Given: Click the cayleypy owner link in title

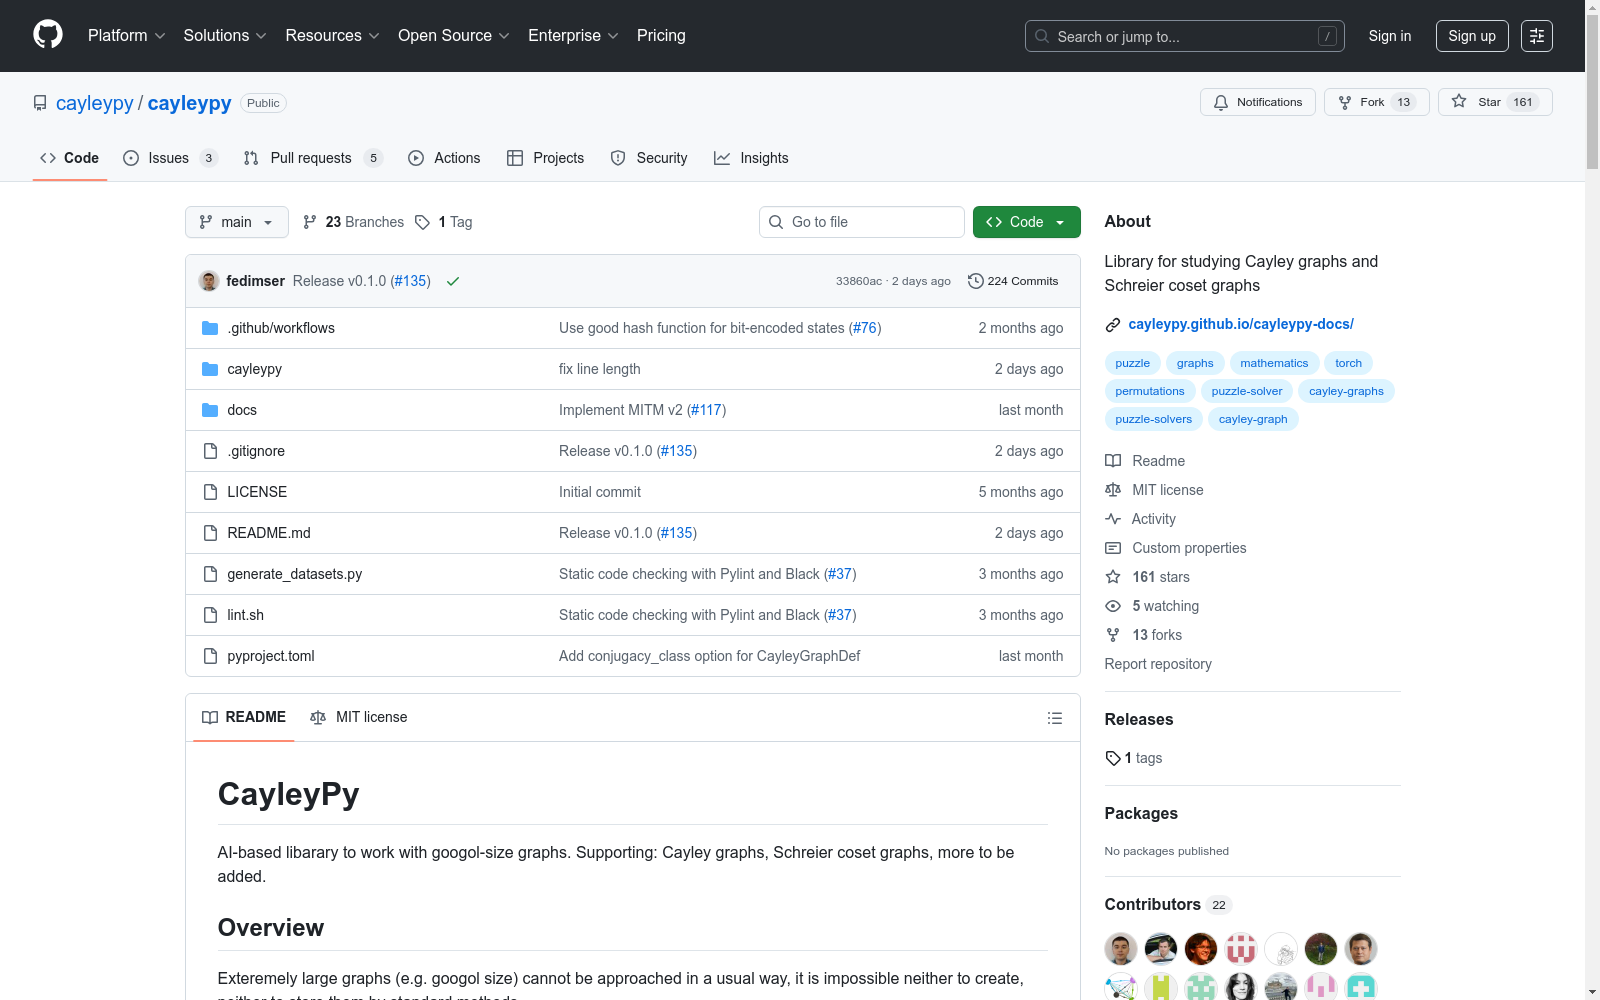Looking at the screenshot, I should pyautogui.click(x=95, y=103).
